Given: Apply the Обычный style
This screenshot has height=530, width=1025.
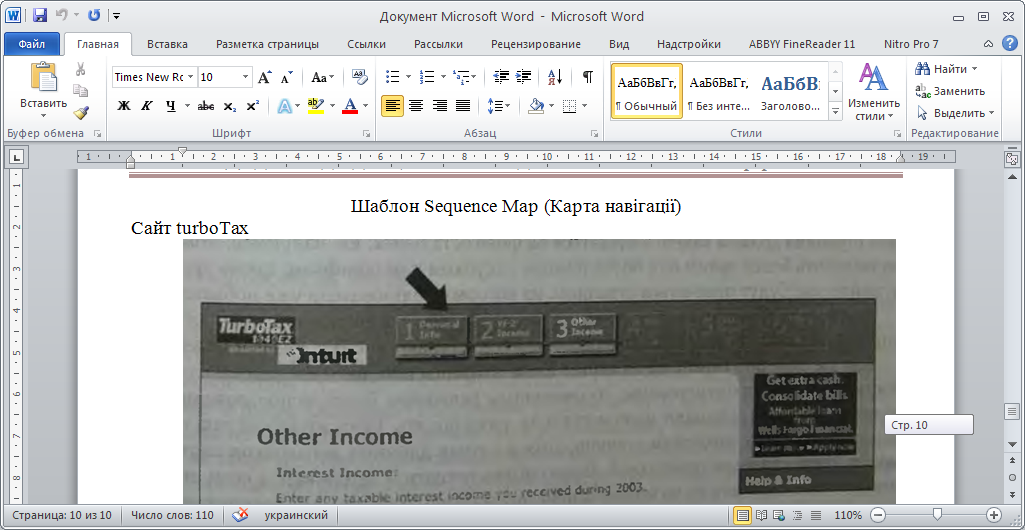Looking at the screenshot, I should coord(647,91).
